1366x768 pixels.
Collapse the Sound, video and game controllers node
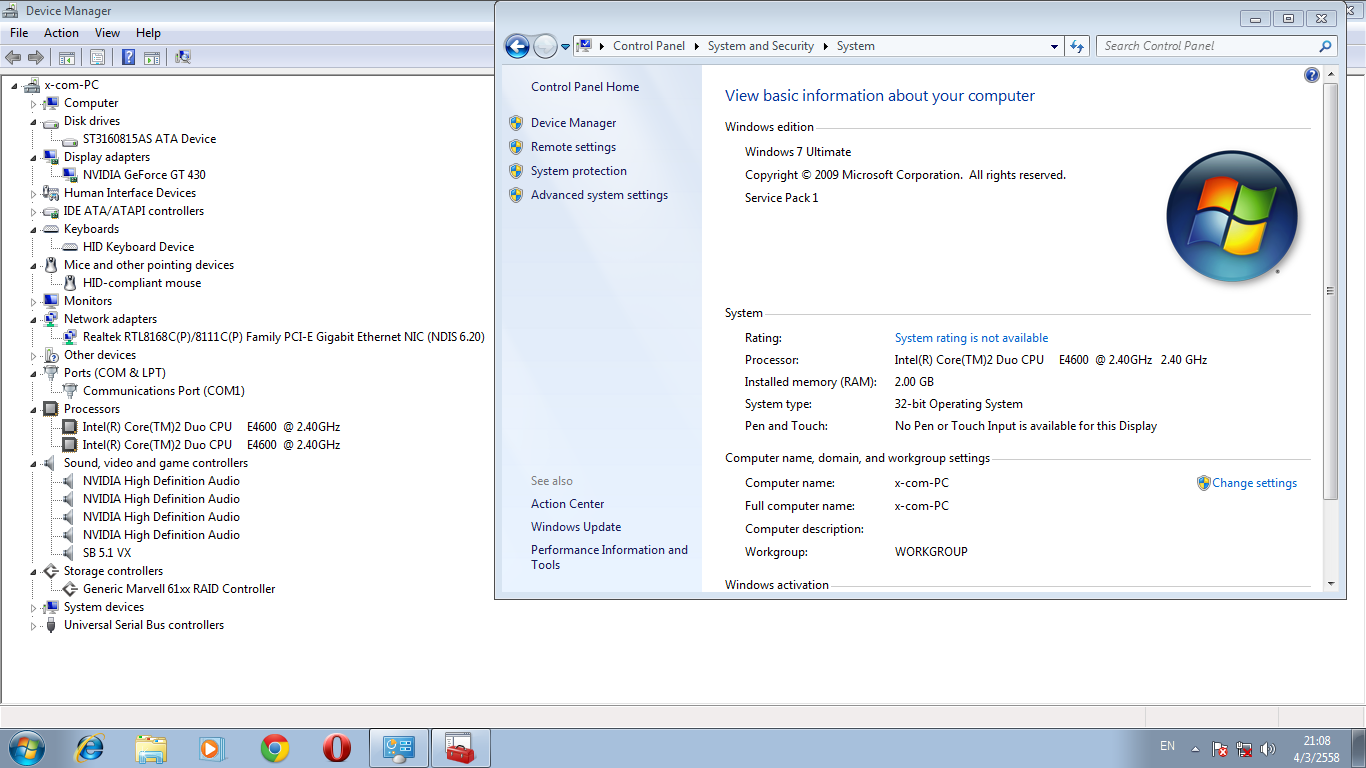[33, 463]
